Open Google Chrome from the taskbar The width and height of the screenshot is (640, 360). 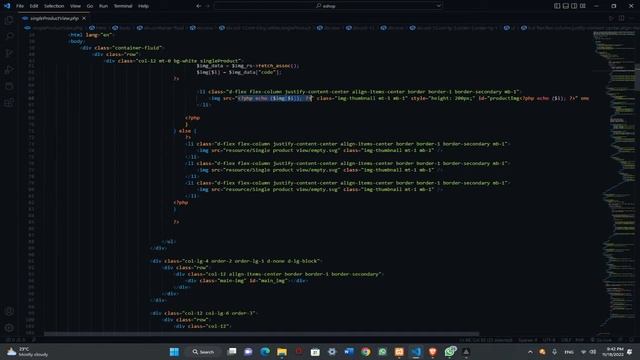tap(366, 352)
